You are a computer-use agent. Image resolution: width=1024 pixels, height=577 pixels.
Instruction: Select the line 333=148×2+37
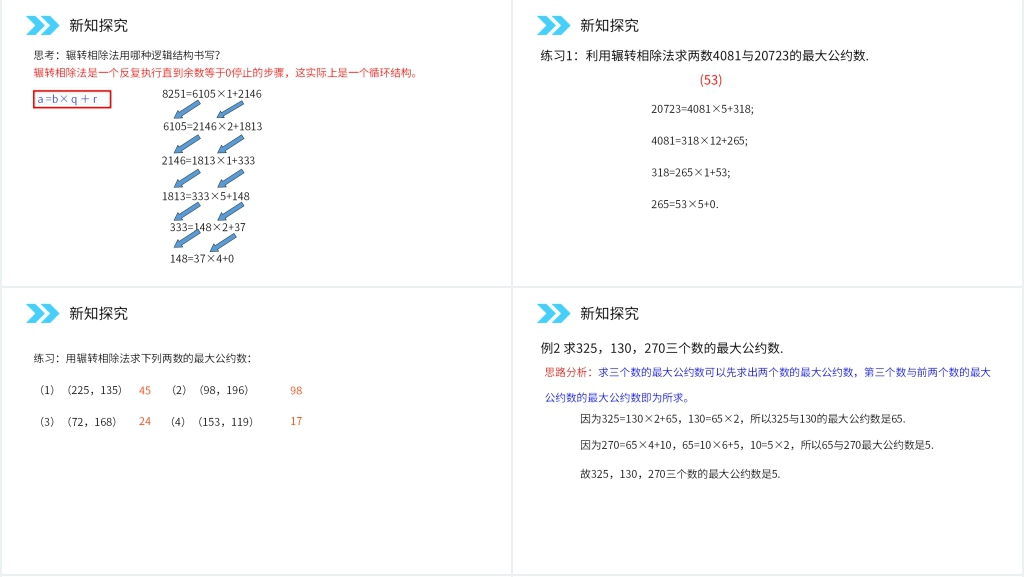[x=208, y=227]
